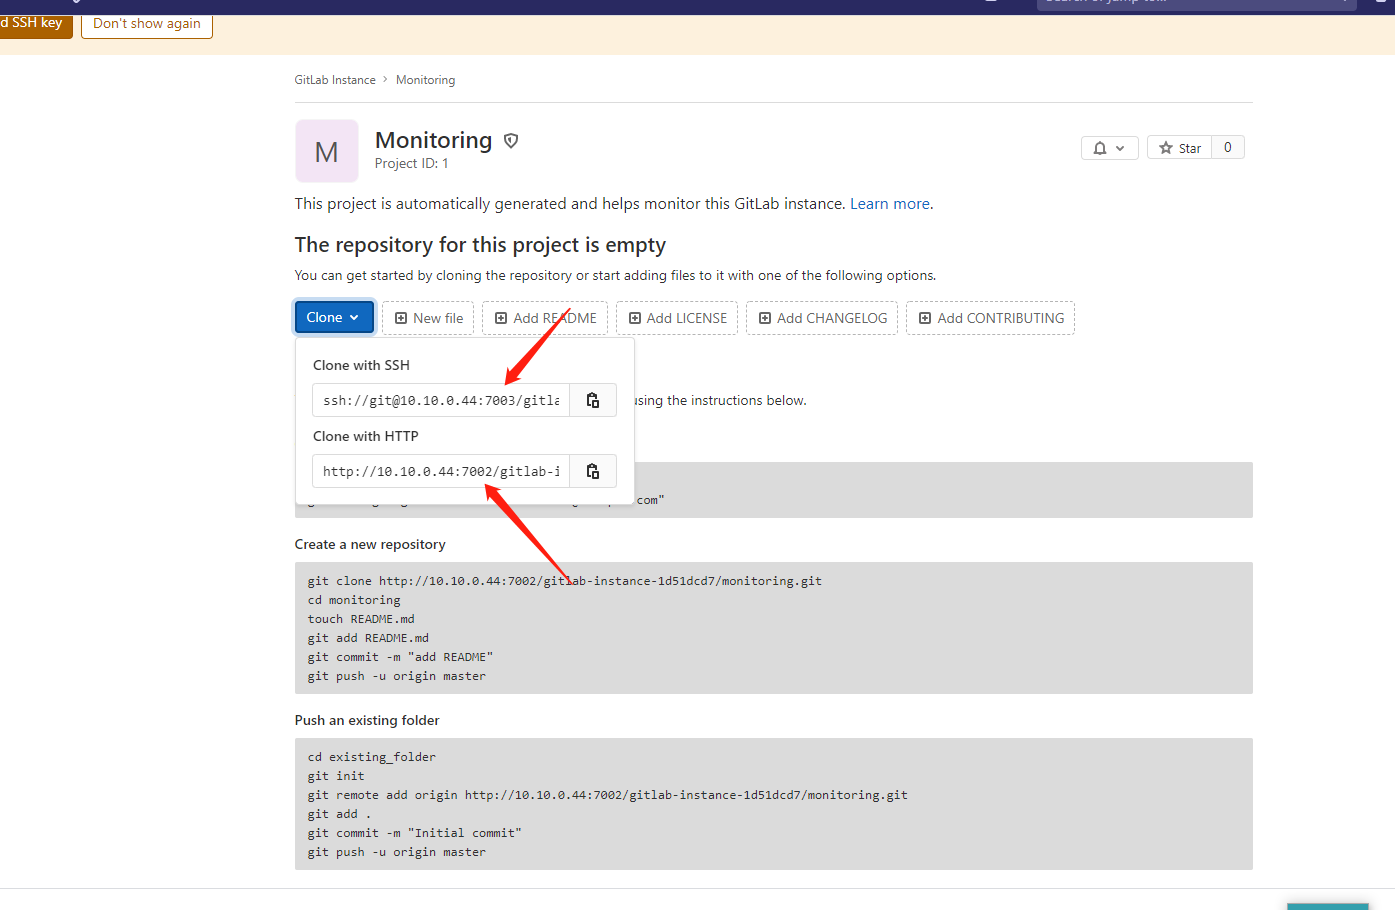Select the HTTP clone URL field

(441, 471)
